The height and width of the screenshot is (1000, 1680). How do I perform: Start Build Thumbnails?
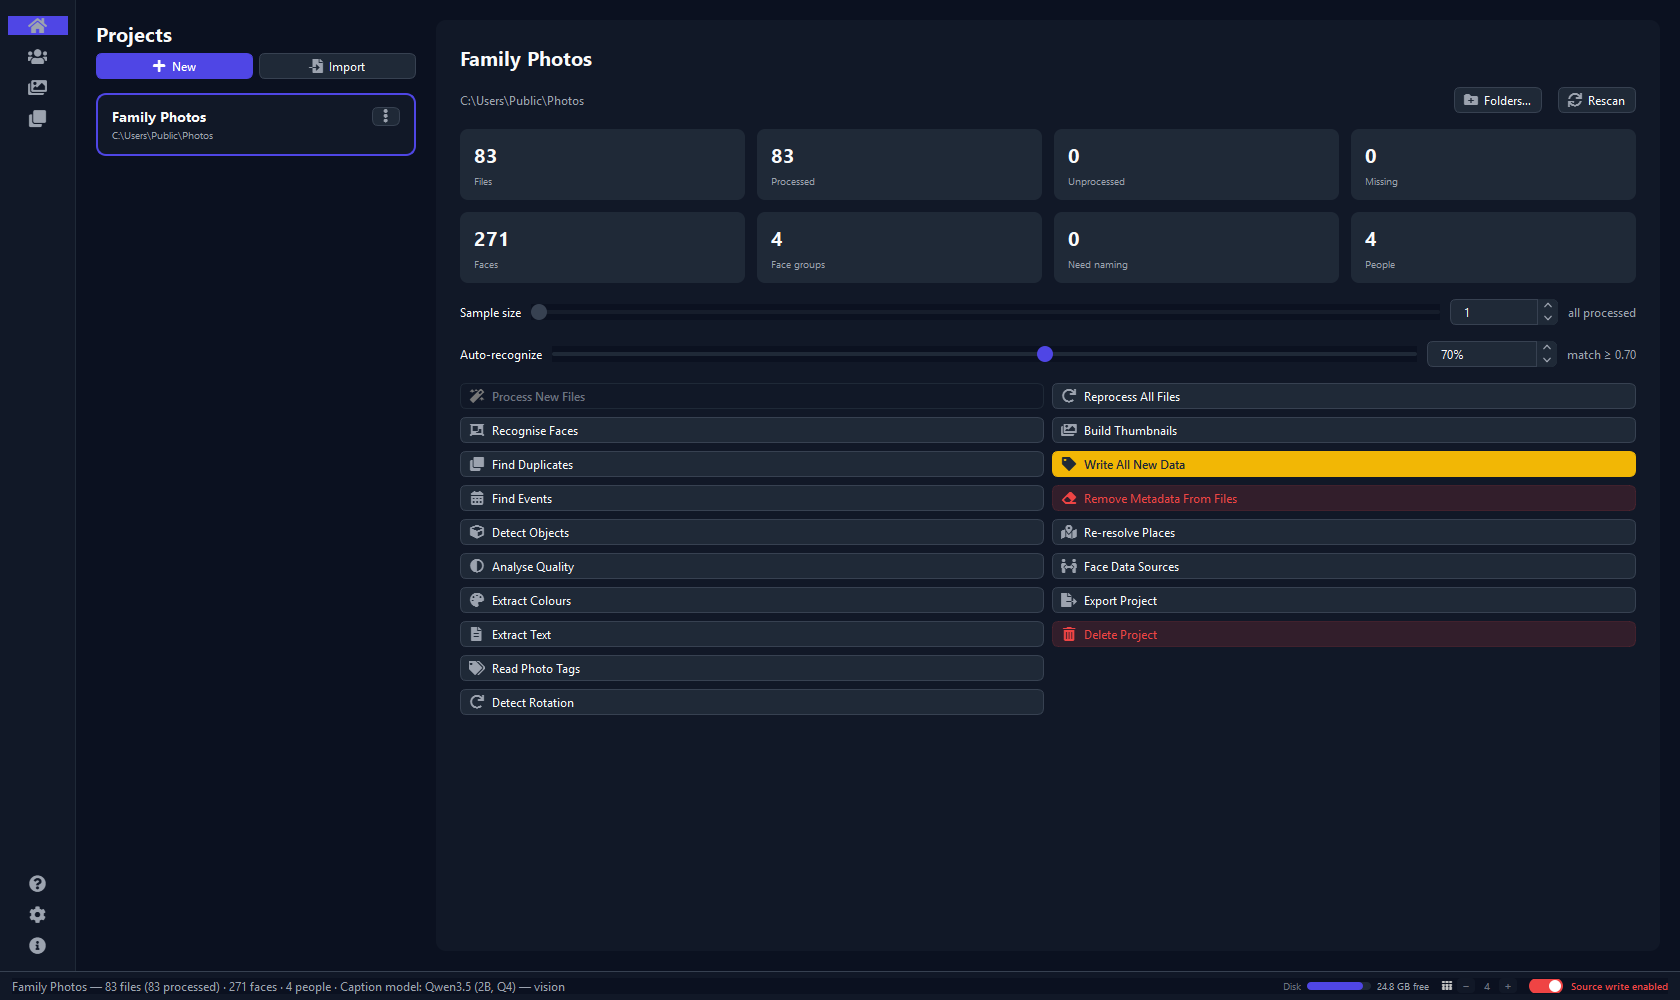coord(1344,431)
